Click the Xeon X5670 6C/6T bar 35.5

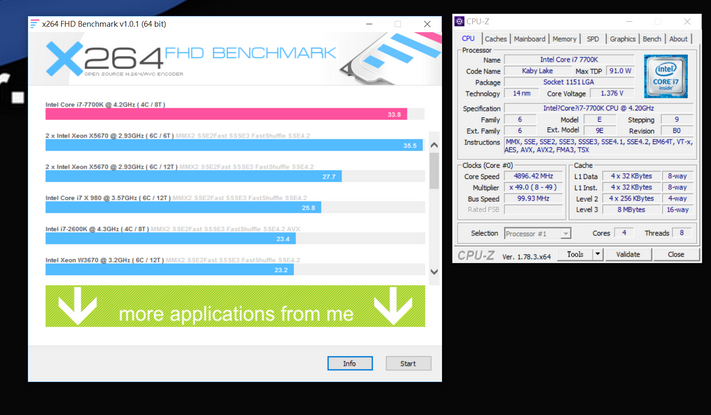[x=234, y=145]
